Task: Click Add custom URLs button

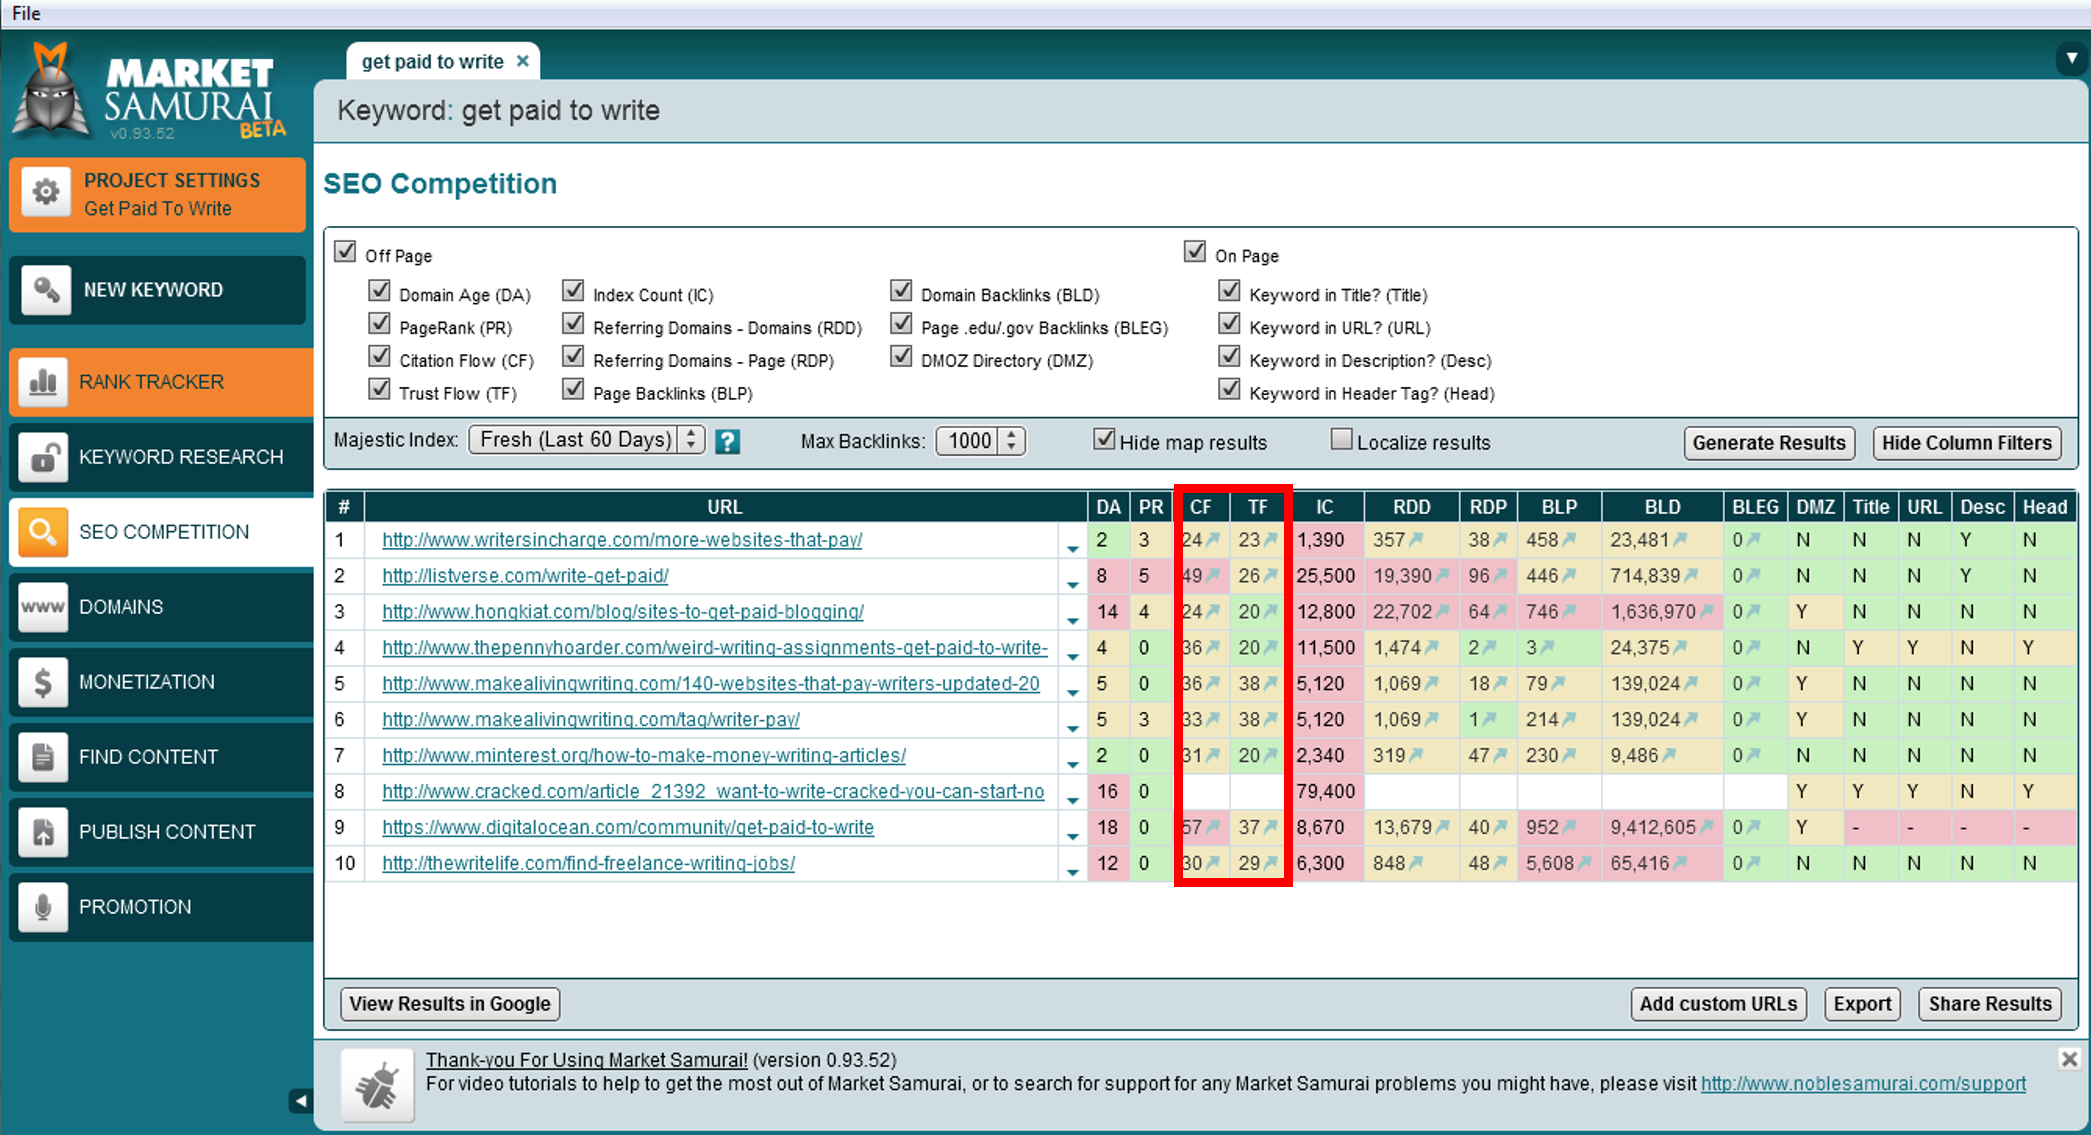Action: click(1718, 1004)
